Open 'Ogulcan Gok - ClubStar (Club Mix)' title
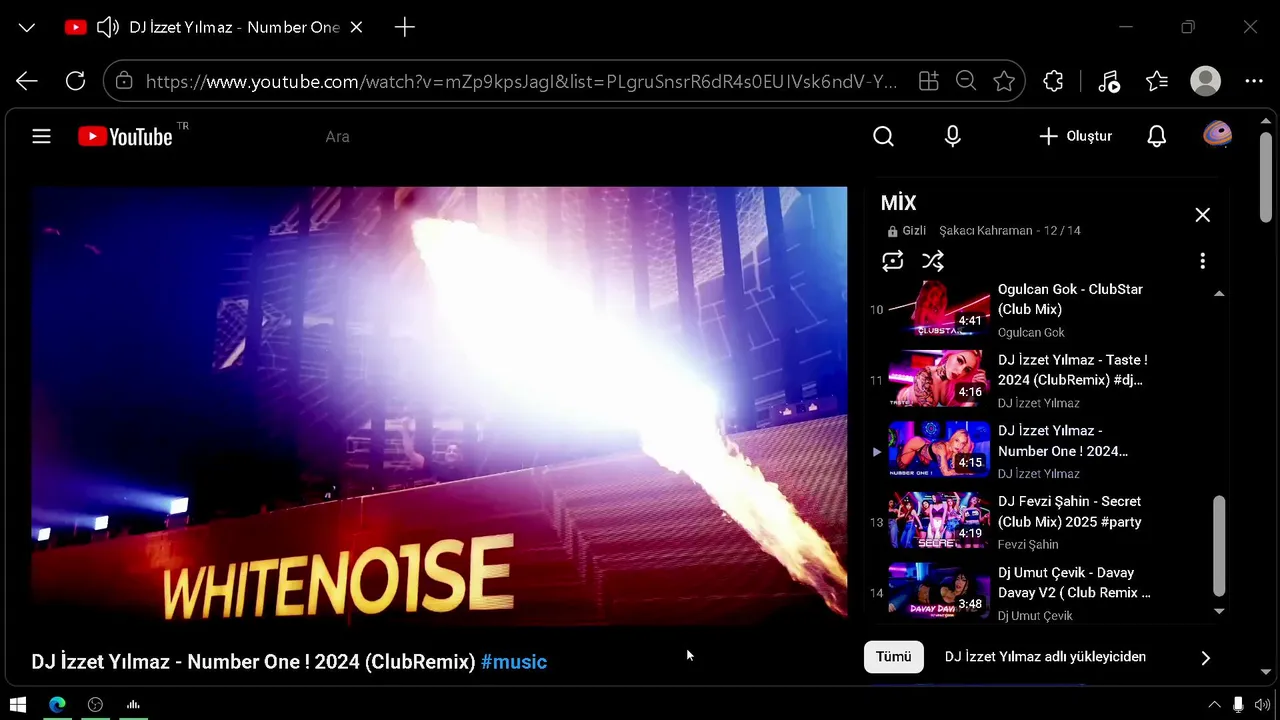Image resolution: width=1280 pixels, height=720 pixels. pyautogui.click(x=1070, y=299)
